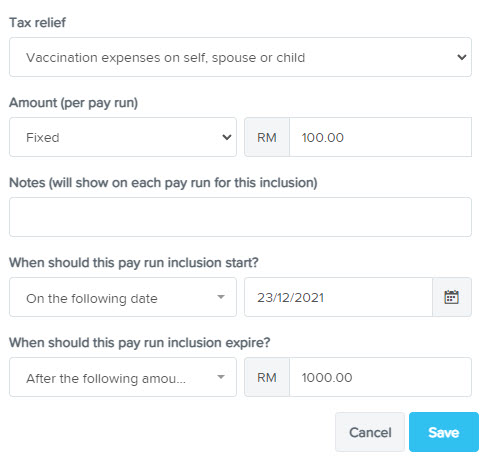Click the Cancel button

(x=370, y=432)
